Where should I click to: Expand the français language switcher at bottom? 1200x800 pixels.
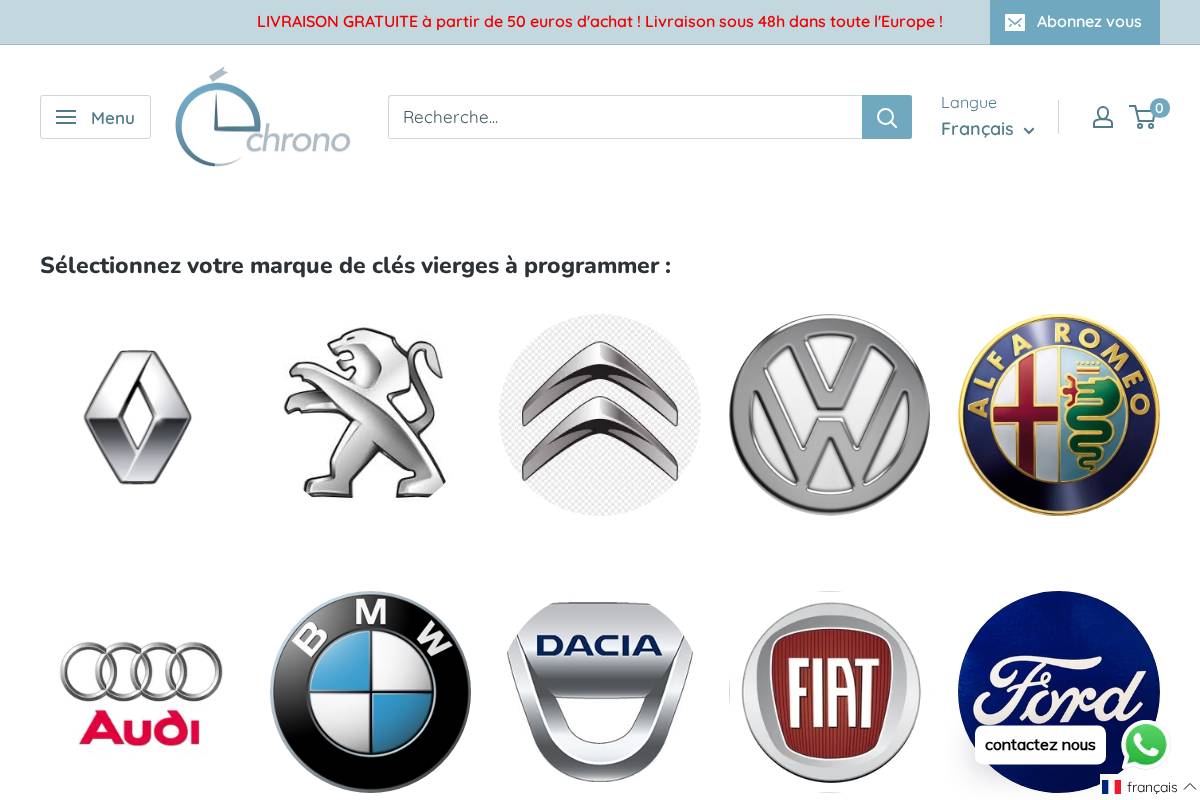(1149, 787)
